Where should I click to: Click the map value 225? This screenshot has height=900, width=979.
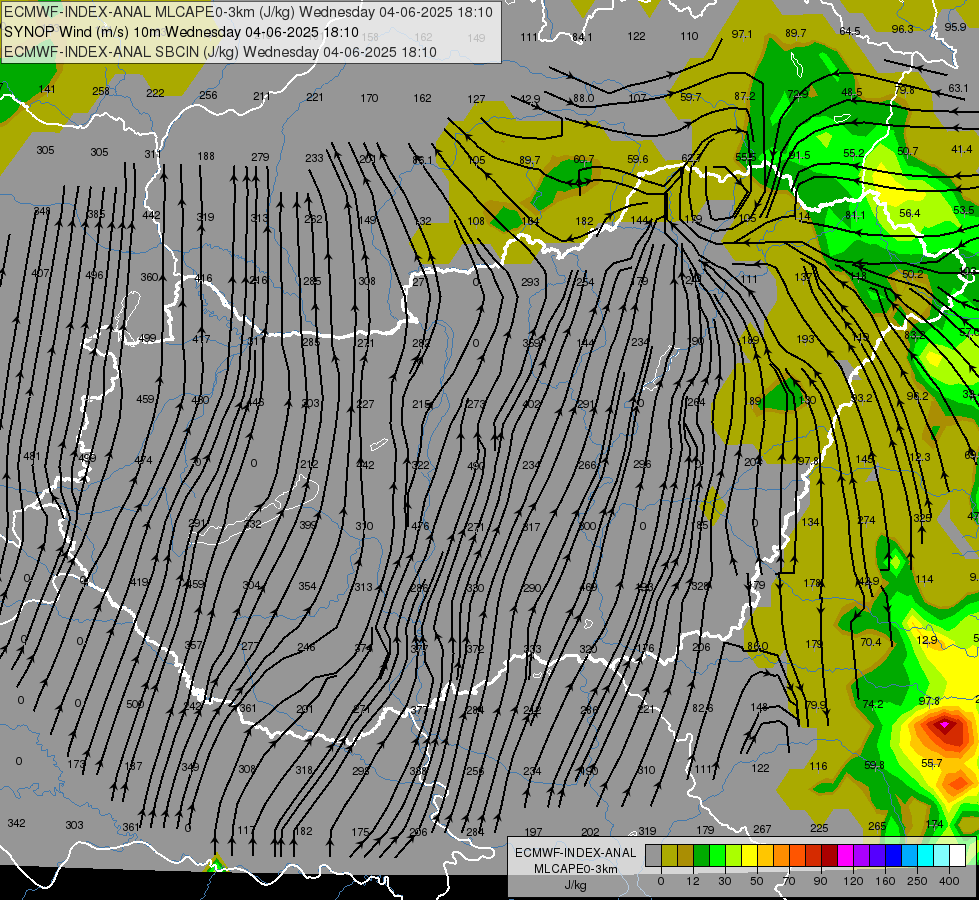819,828
